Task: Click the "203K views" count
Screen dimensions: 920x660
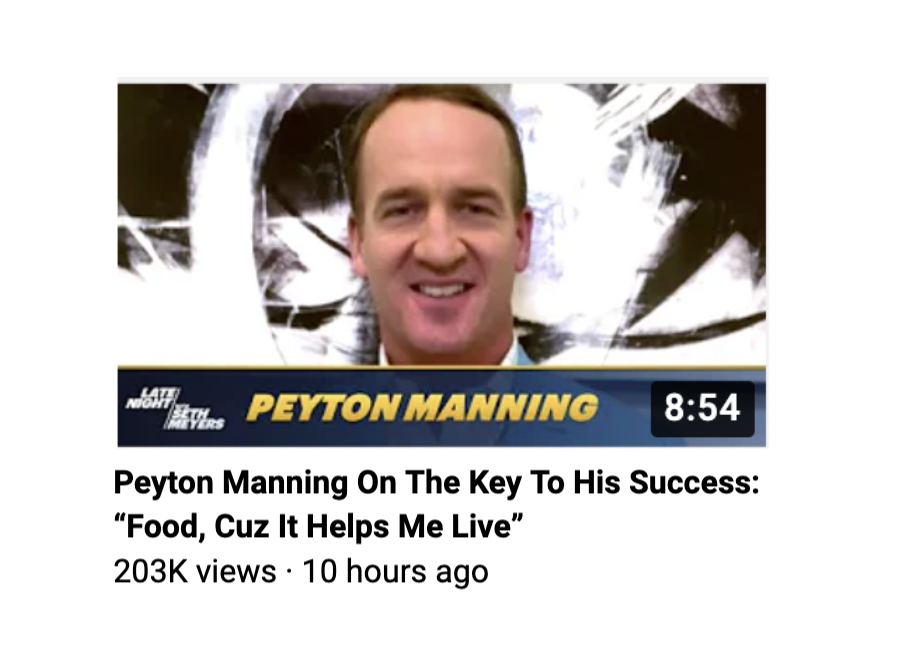Action: [195, 571]
